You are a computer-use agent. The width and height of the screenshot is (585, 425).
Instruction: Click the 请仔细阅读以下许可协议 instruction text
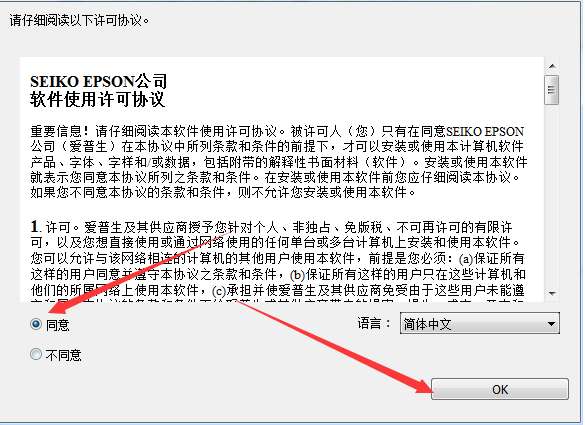point(79,20)
